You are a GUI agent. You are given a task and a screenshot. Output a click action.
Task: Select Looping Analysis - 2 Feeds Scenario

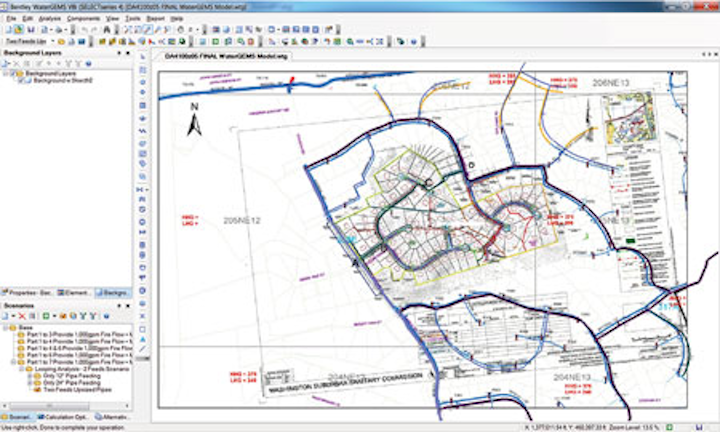click(x=82, y=369)
